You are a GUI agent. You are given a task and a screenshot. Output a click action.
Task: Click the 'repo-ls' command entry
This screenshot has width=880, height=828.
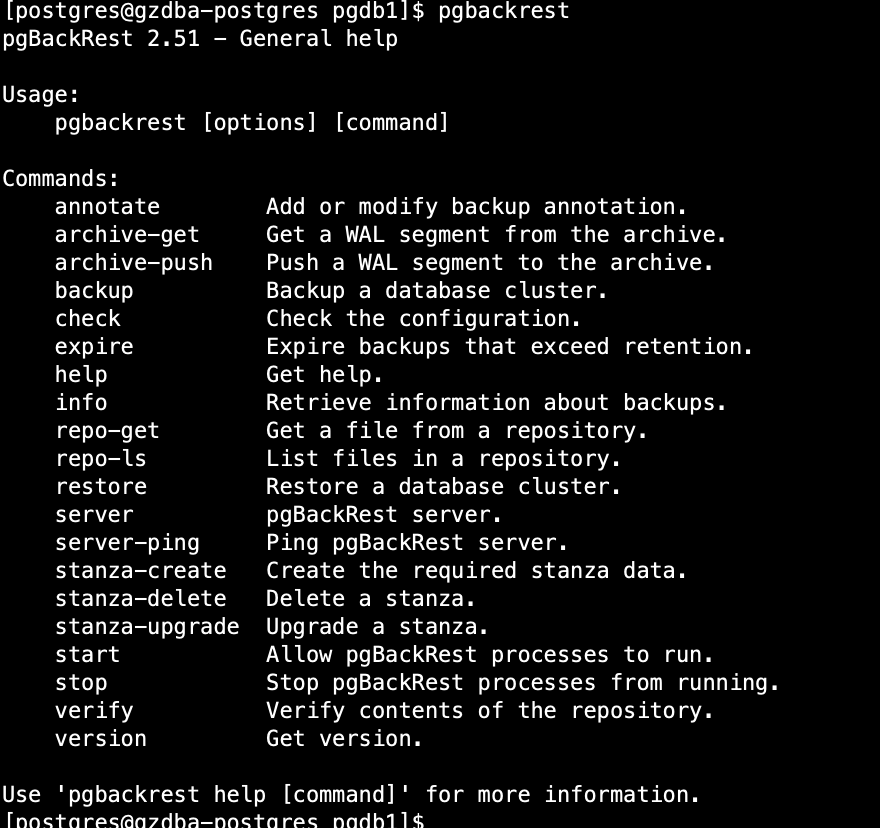pos(101,459)
